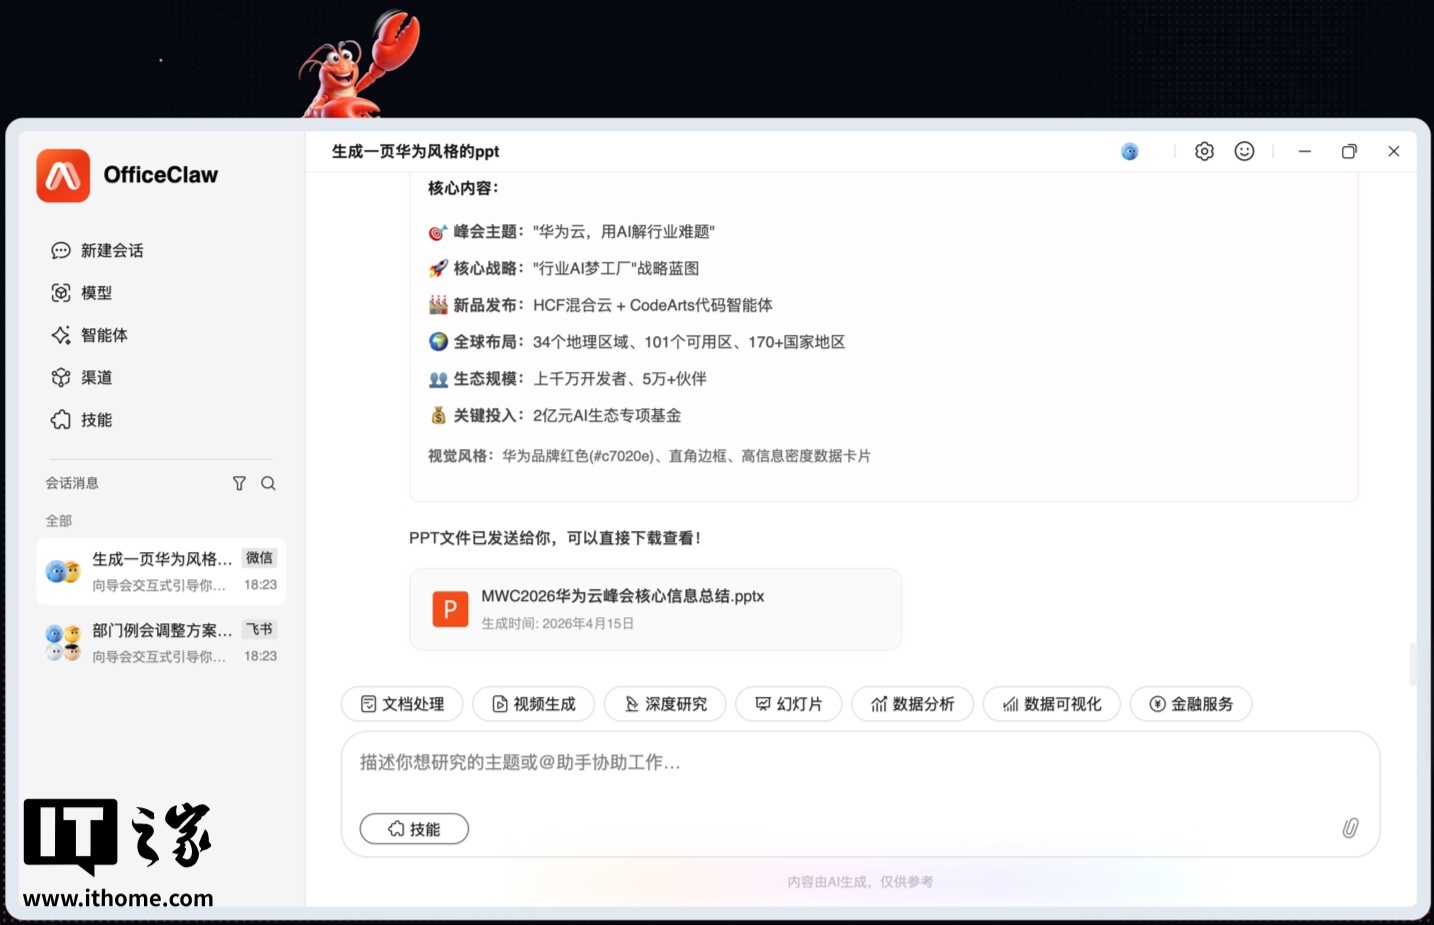Click the message input field

point(700,762)
